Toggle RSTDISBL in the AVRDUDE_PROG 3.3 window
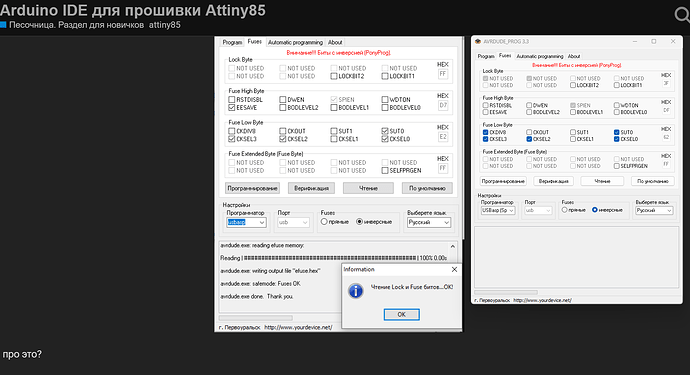The height and width of the screenshot is (375, 690). coord(485,105)
